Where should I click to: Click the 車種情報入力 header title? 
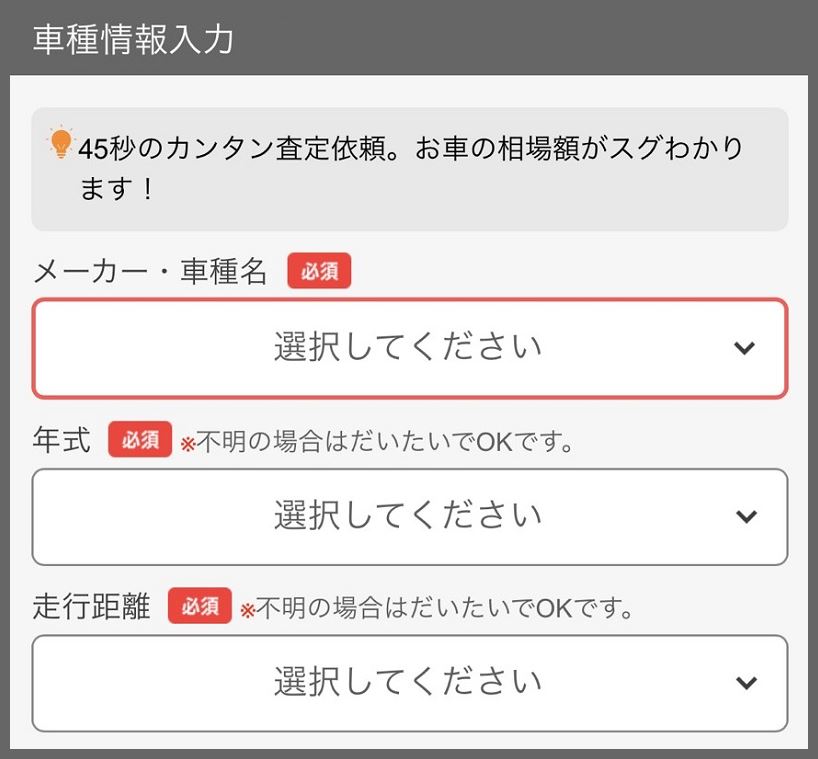[x=134, y=38]
